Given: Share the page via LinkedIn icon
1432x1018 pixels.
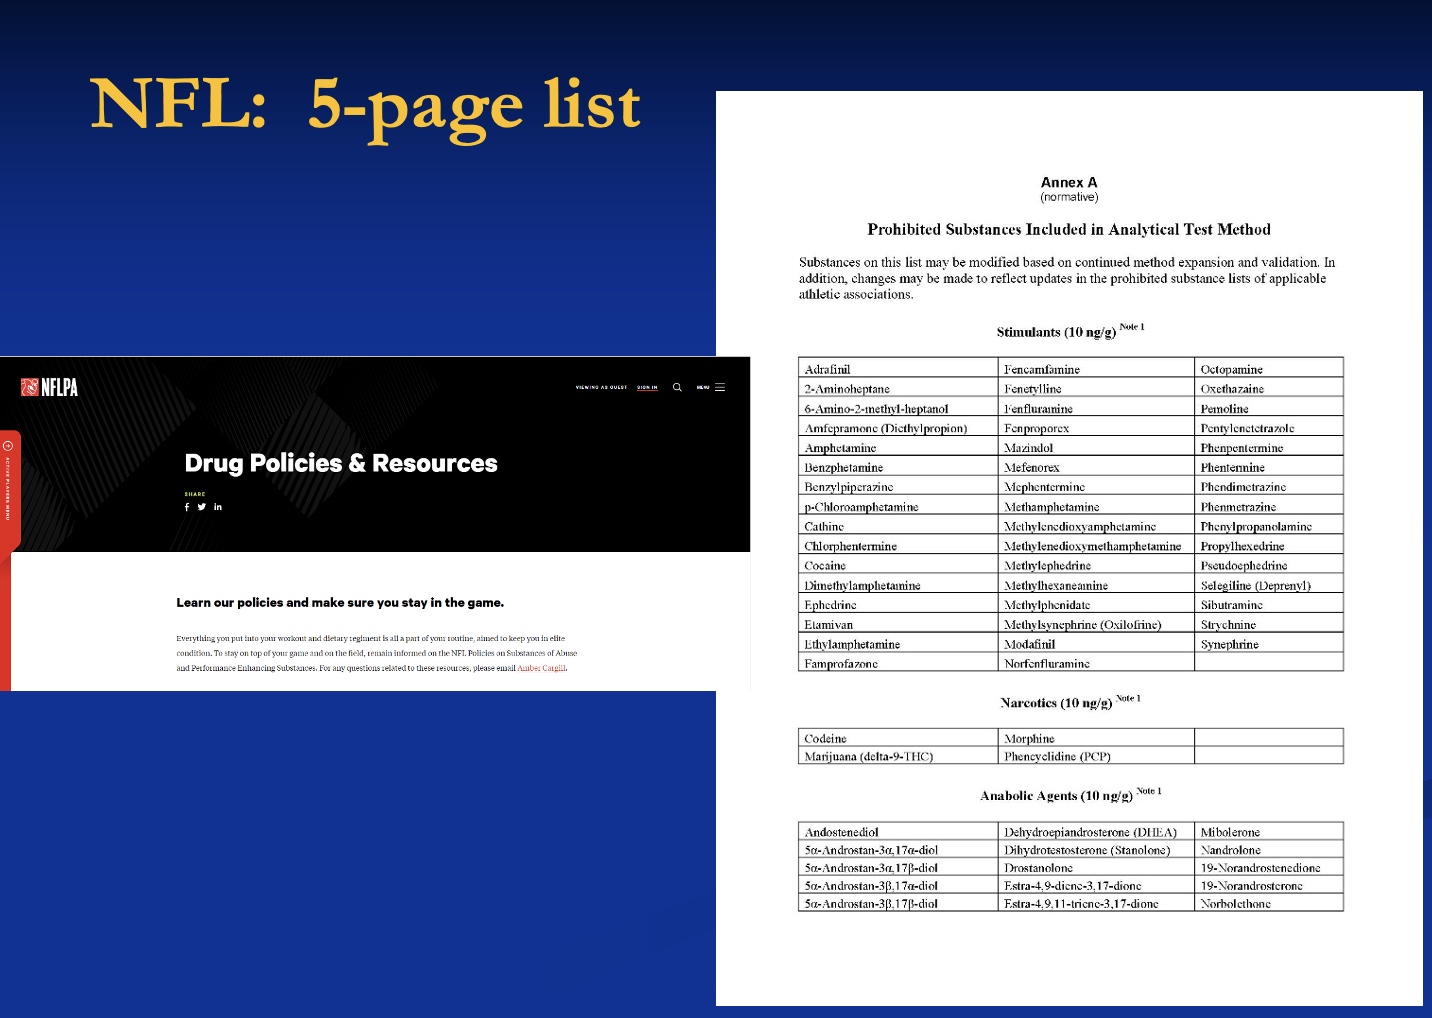Looking at the screenshot, I should click(x=218, y=507).
